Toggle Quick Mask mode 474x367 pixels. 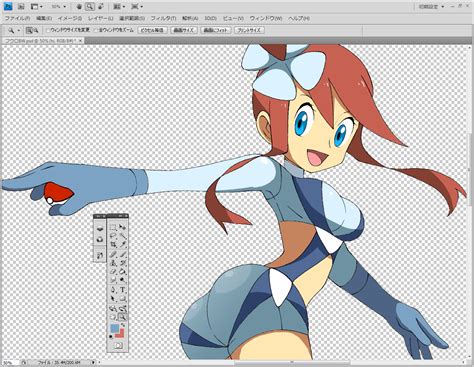(x=118, y=346)
